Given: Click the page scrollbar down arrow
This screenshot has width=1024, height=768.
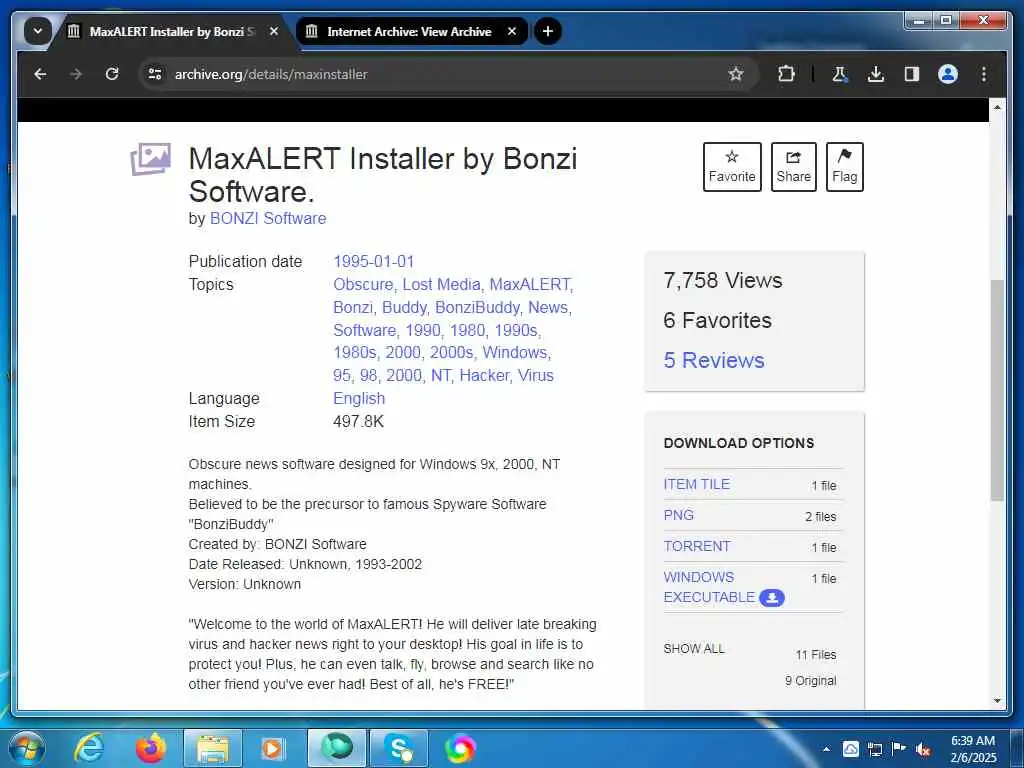Looking at the screenshot, I should coord(997,701).
